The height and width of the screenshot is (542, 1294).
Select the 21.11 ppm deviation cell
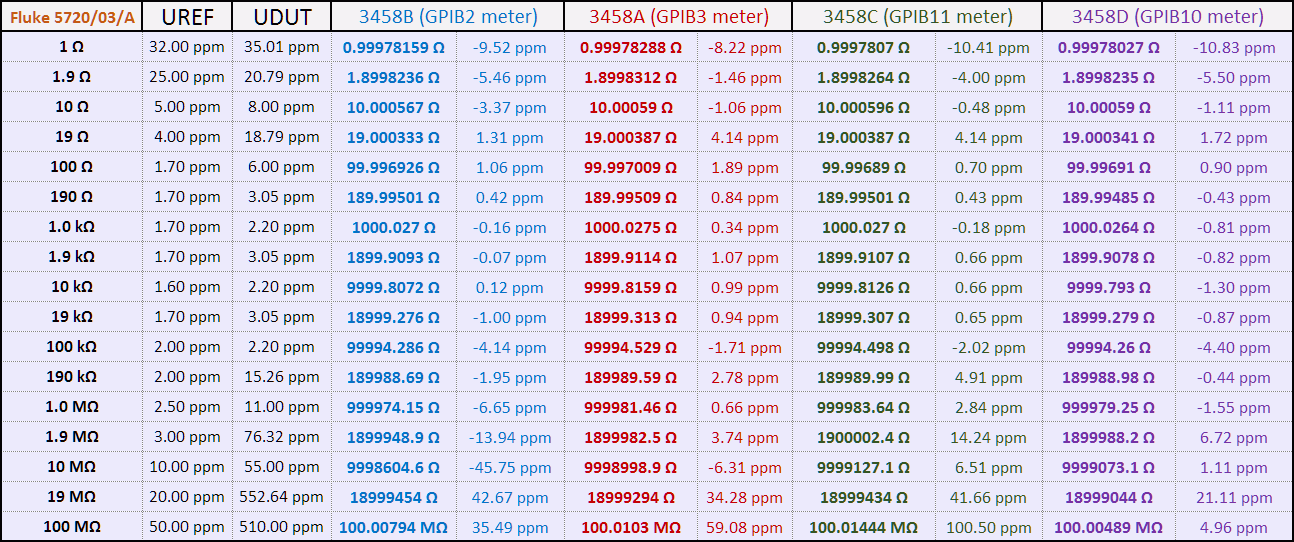pyautogui.click(x=1233, y=498)
